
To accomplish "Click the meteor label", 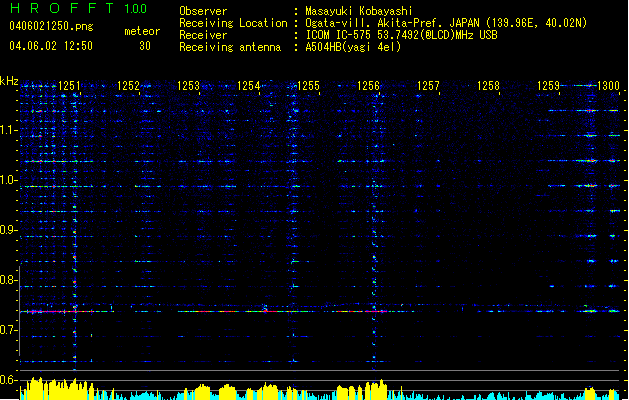I will click(142, 31).
